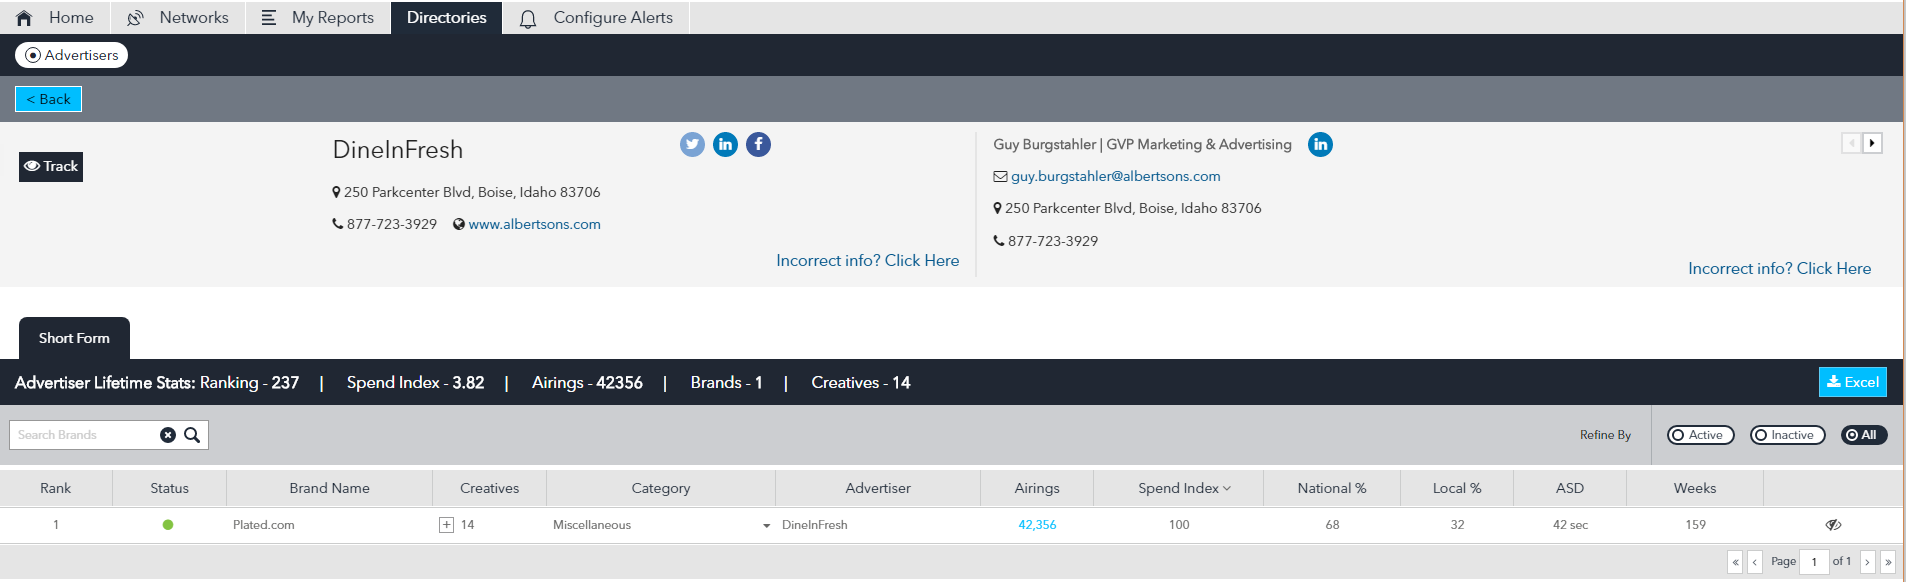Click the page number input box
1906x582 pixels.
[x=1814, y=562]
